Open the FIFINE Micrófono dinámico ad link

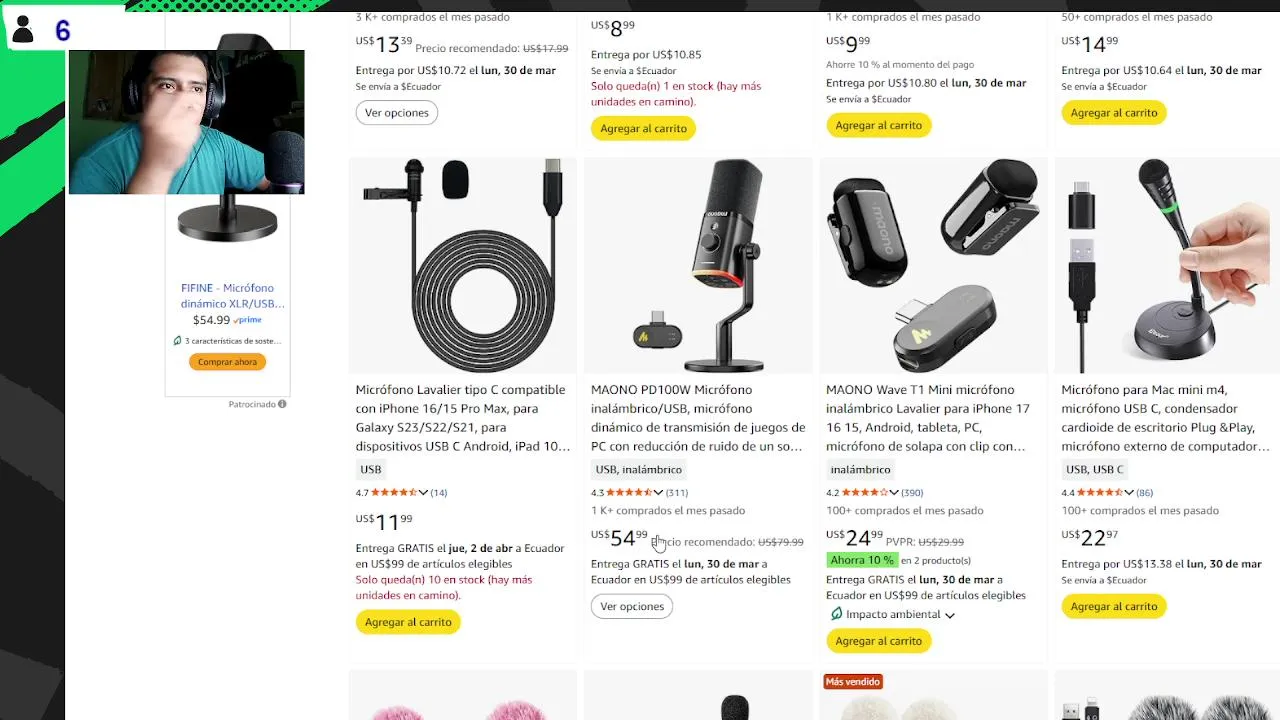[232, 295]
